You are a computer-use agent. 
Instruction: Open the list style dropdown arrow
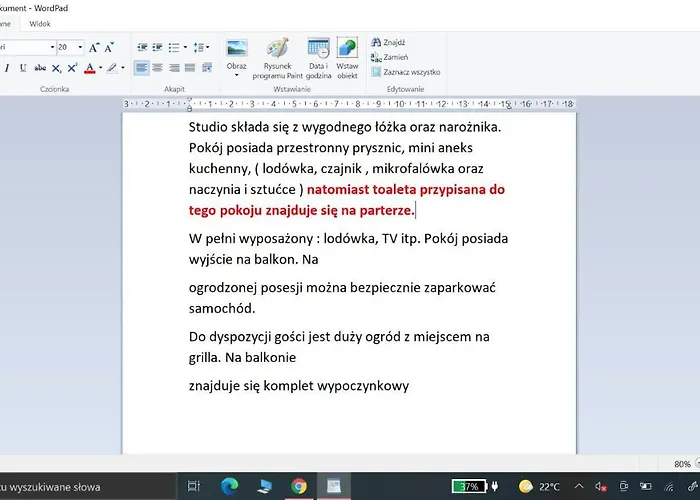185,47
